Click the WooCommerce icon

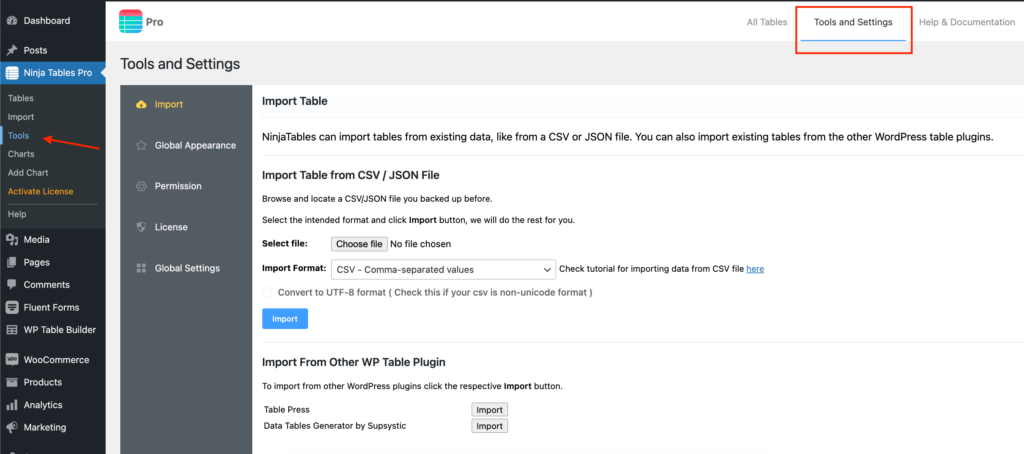coord(12,360)
